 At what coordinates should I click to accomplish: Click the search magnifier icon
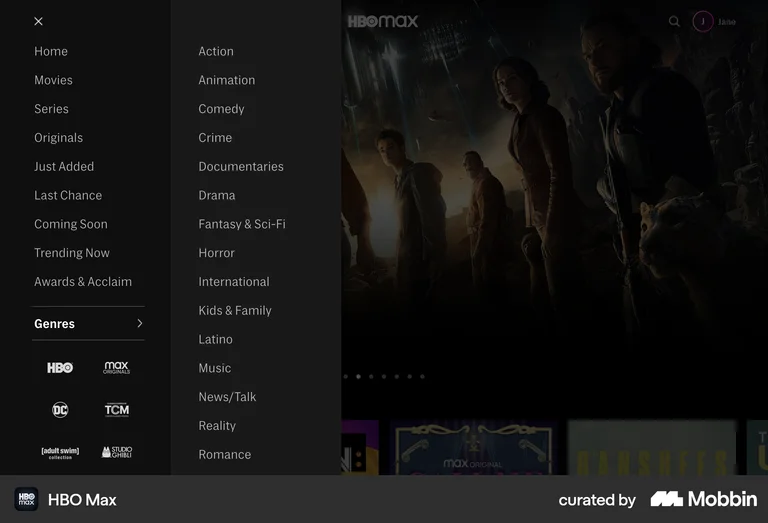pyautogui.click(x=674, y=22)
